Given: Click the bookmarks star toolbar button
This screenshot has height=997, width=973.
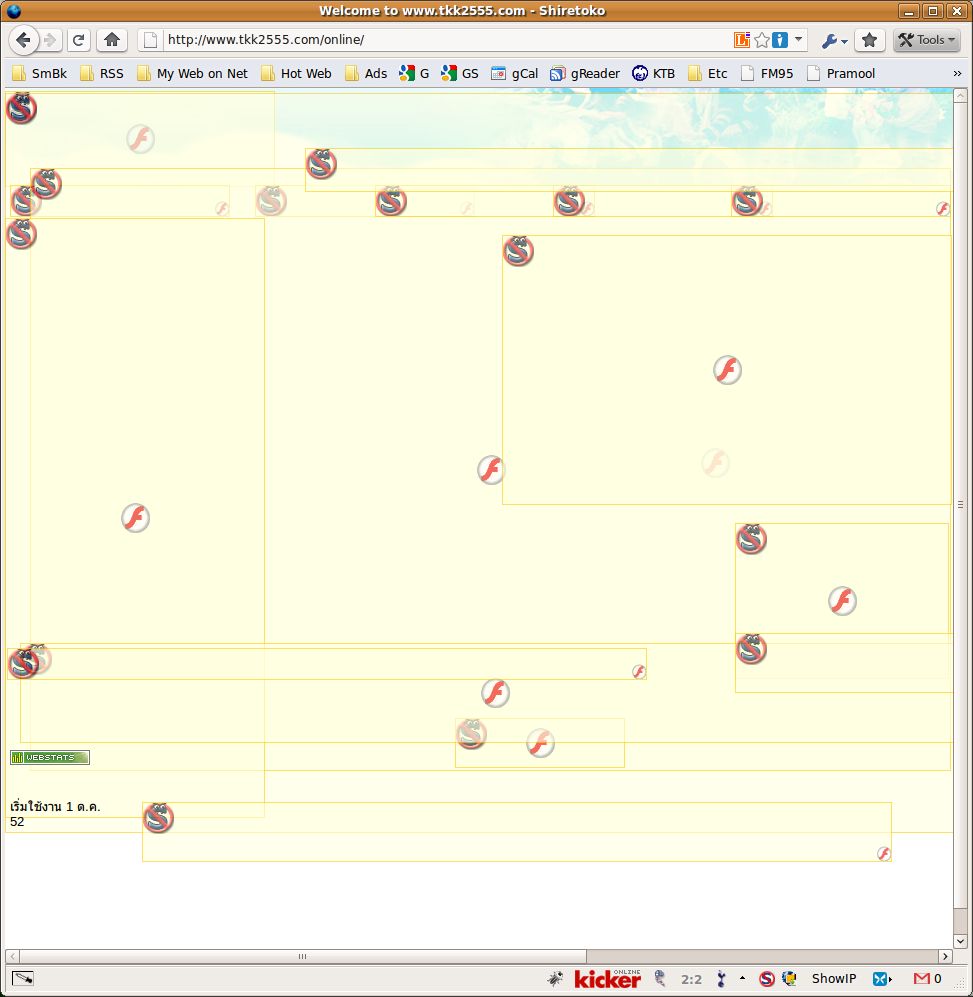Looking at the screenshot, I should (x=869, y=40).
